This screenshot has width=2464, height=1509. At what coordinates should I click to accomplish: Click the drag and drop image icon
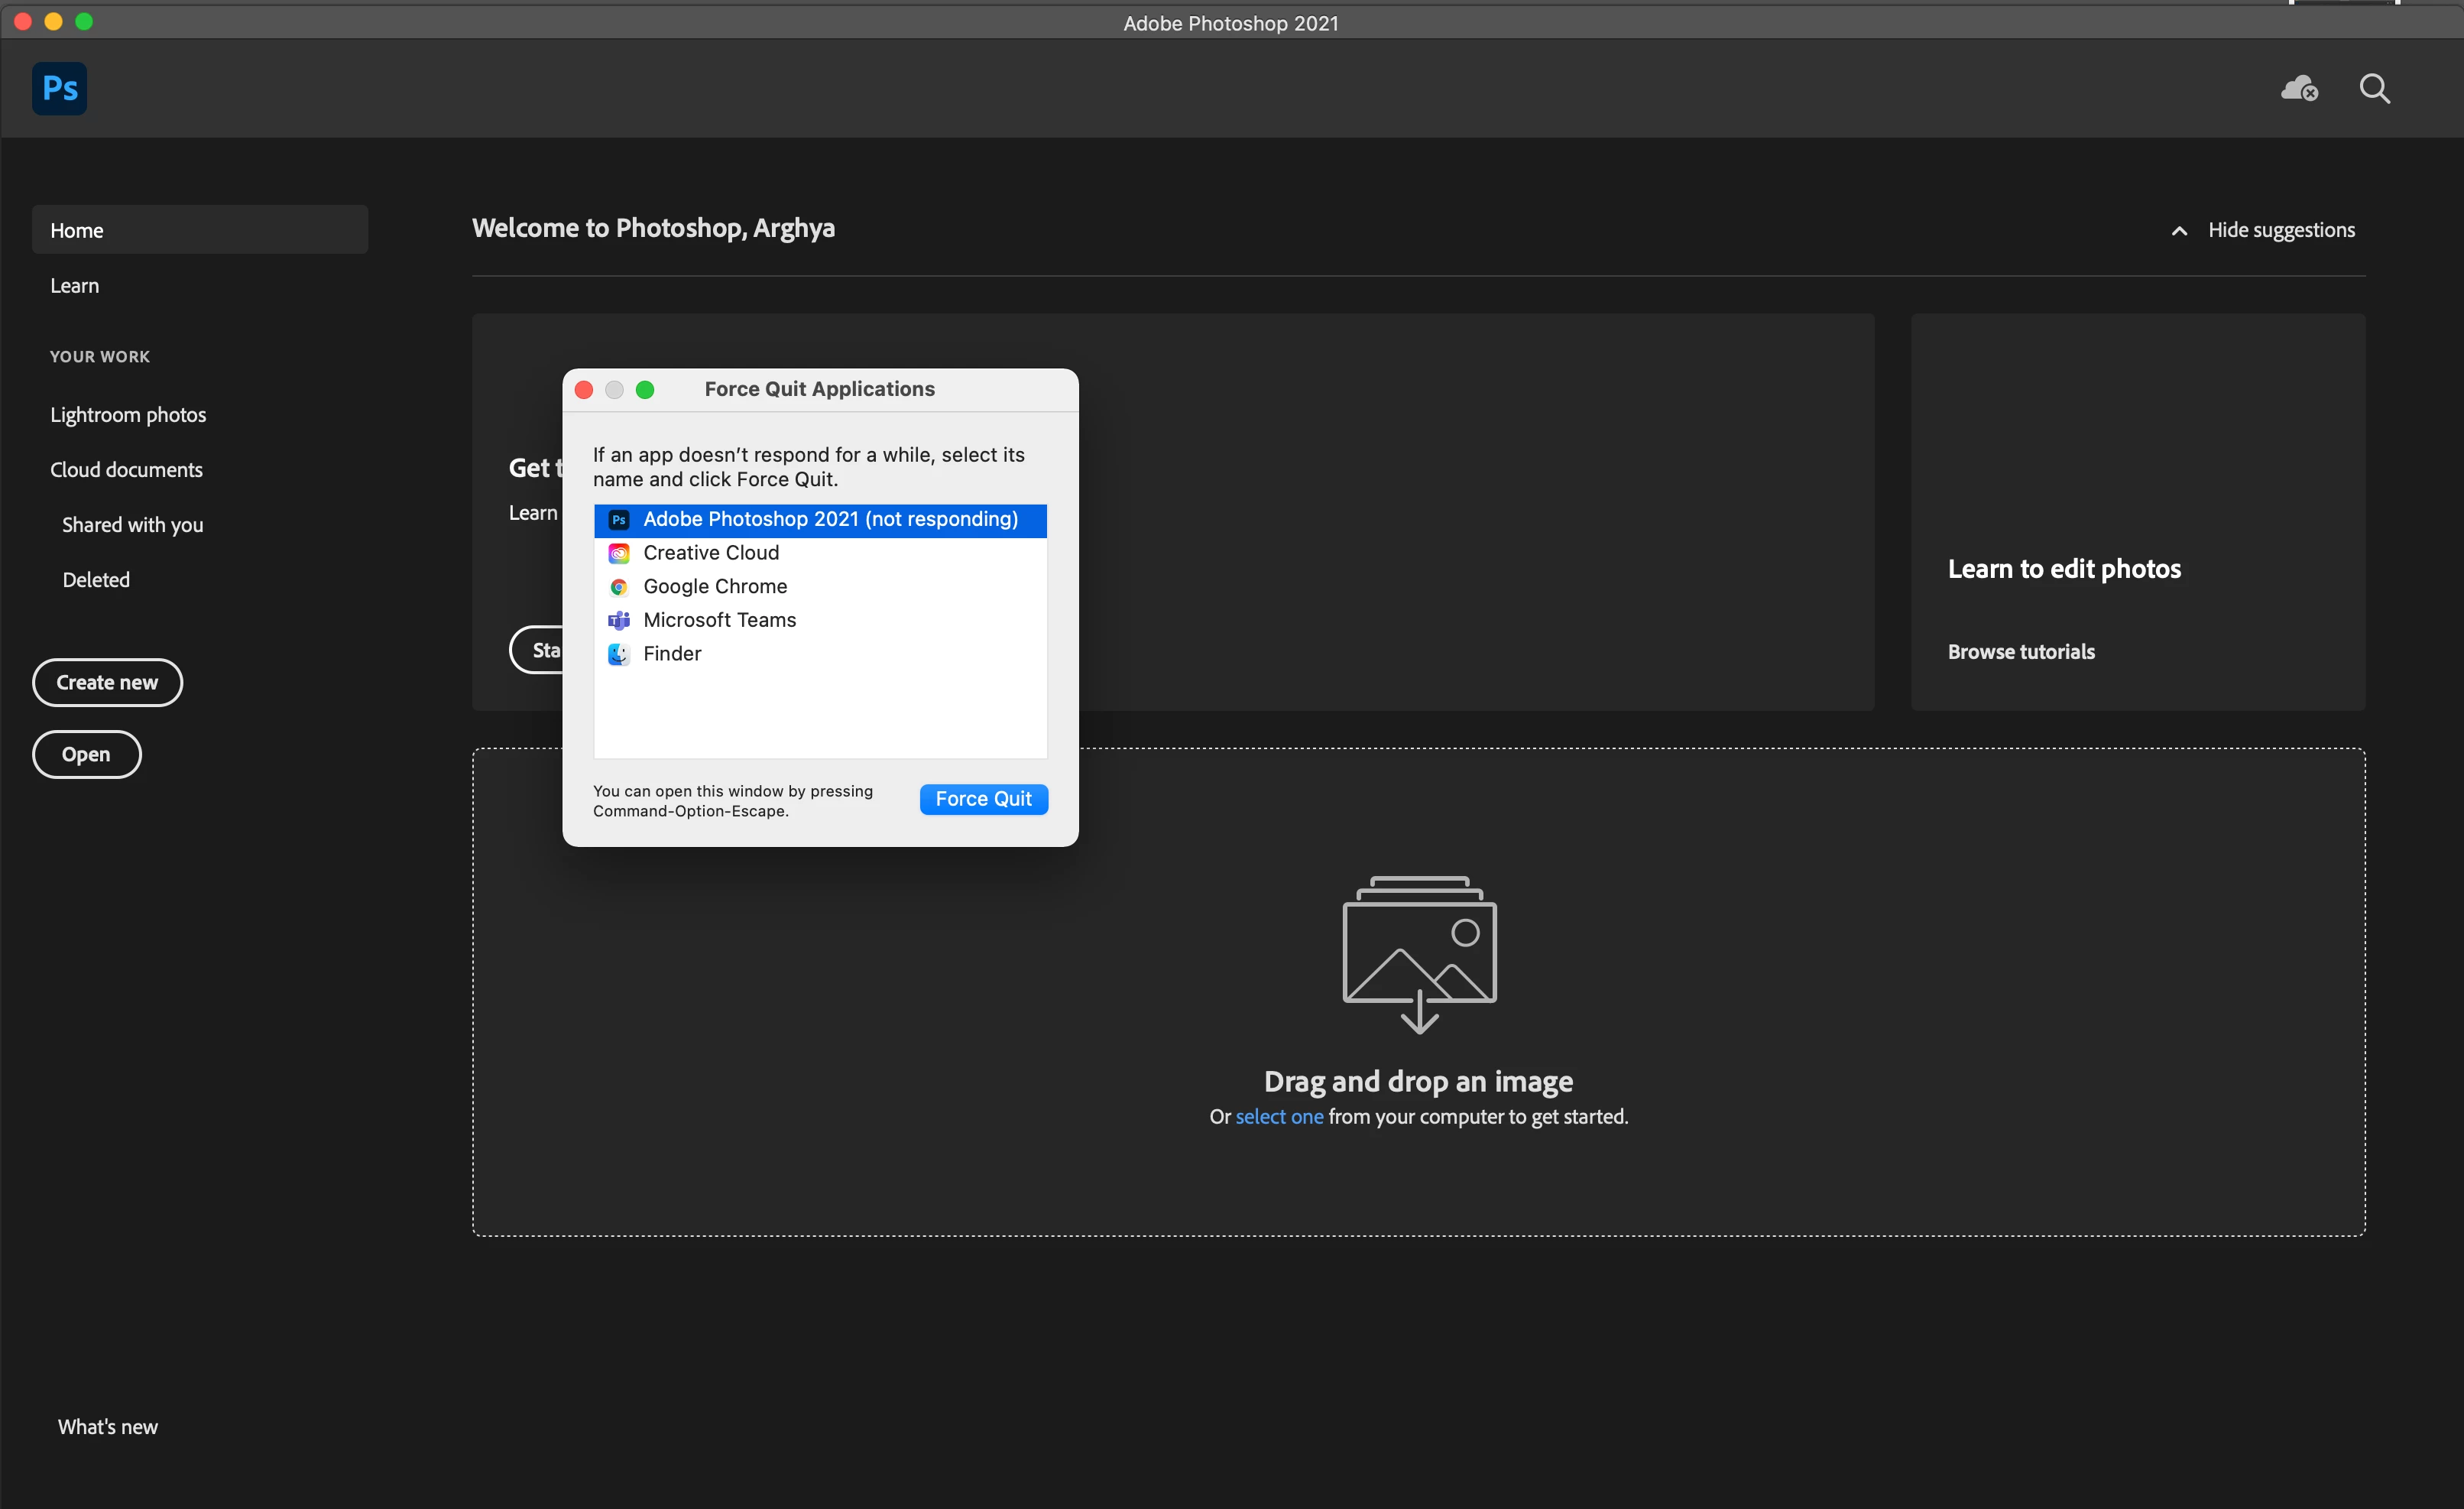click(x=1418, y=952)
